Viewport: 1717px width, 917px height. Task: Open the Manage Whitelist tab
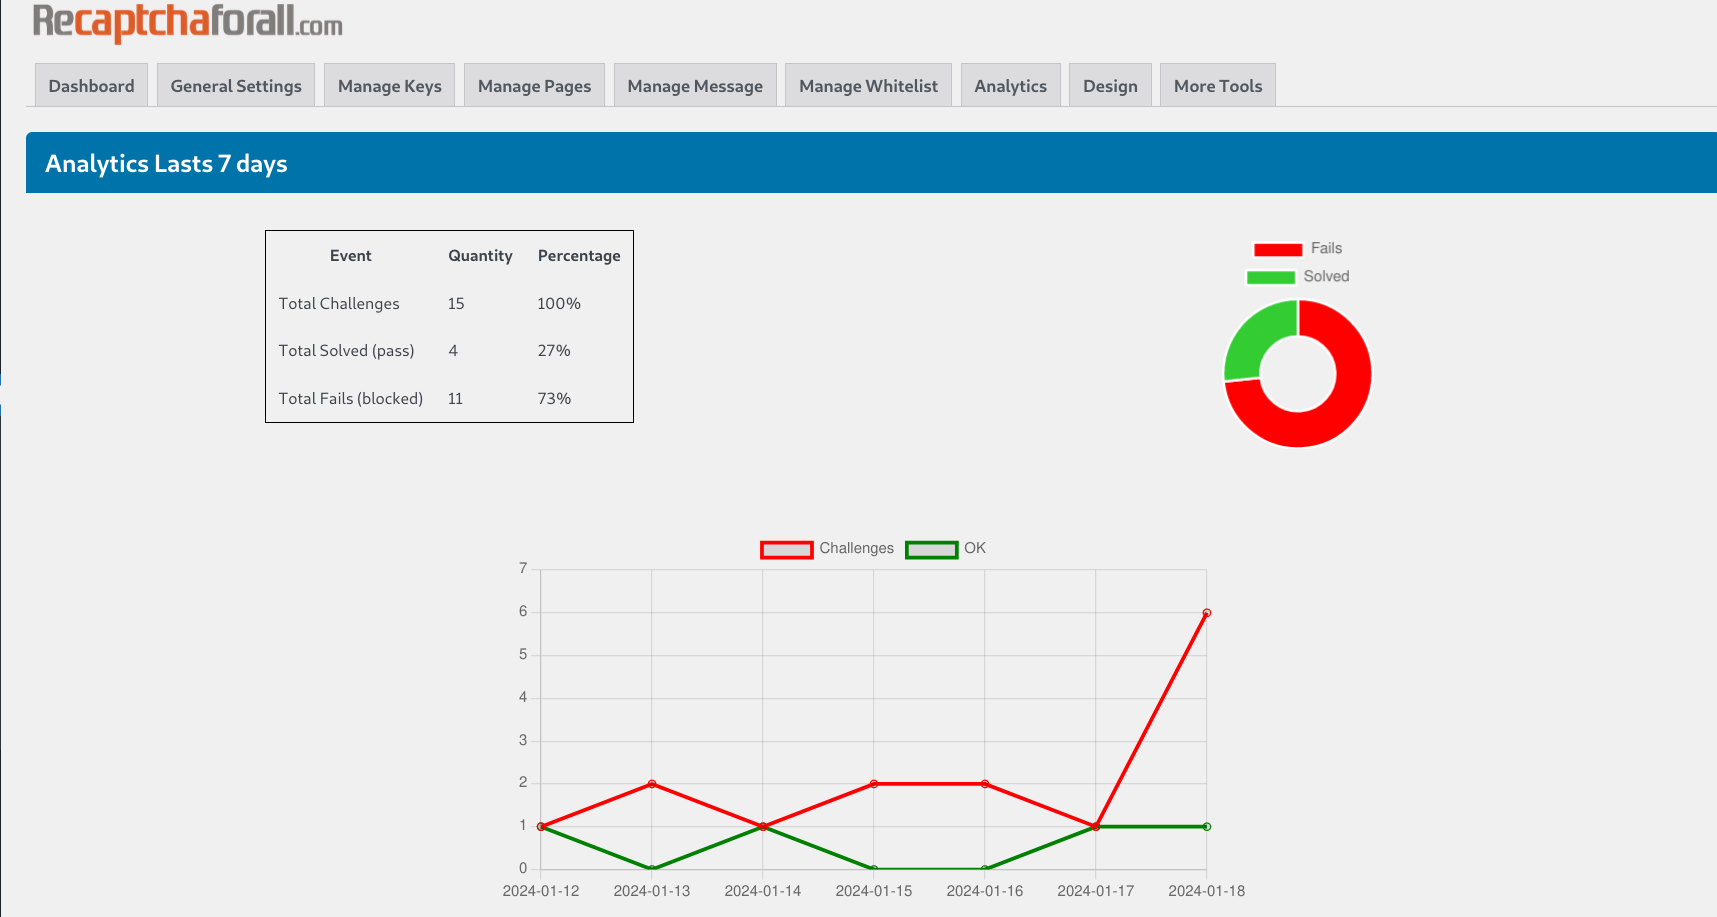pyautogui.click(x=868, y=85)
